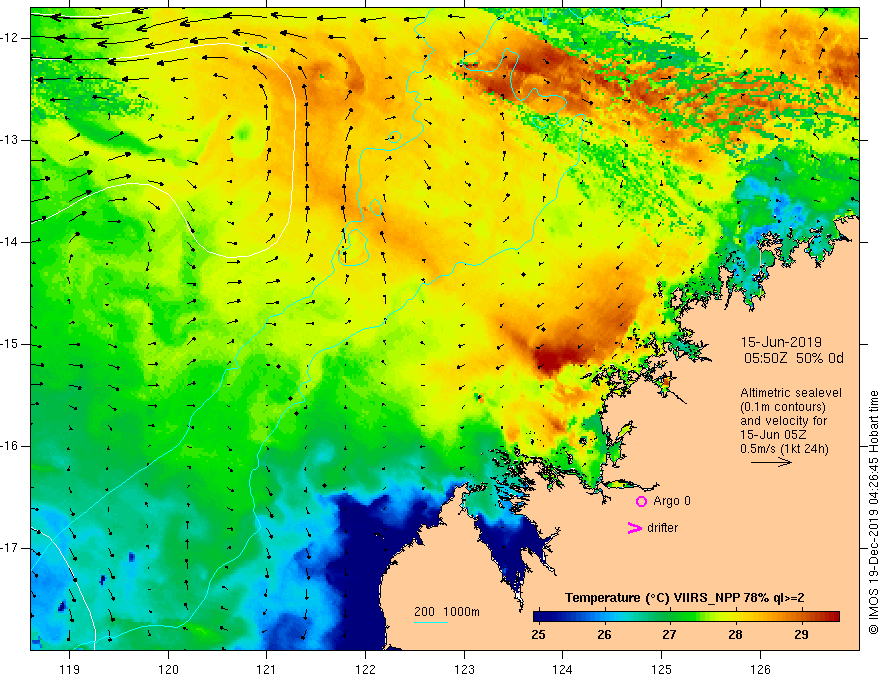Viewport: 880px width, 680px height.
Task: Click 'Altimetric sealevel' legend text
Action: pyautogui.click(x=791, y=393)
